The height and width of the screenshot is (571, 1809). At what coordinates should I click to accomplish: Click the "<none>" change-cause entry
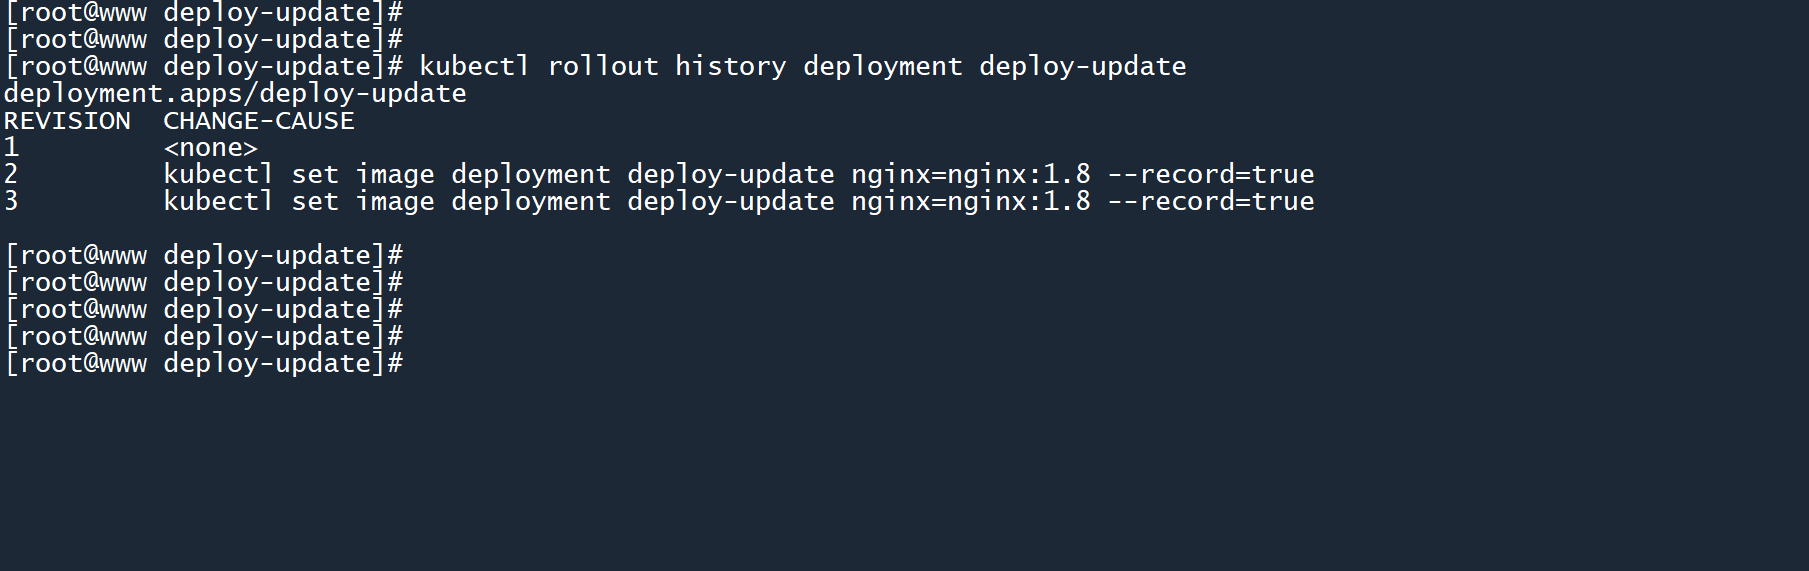(x=211, y=148)
